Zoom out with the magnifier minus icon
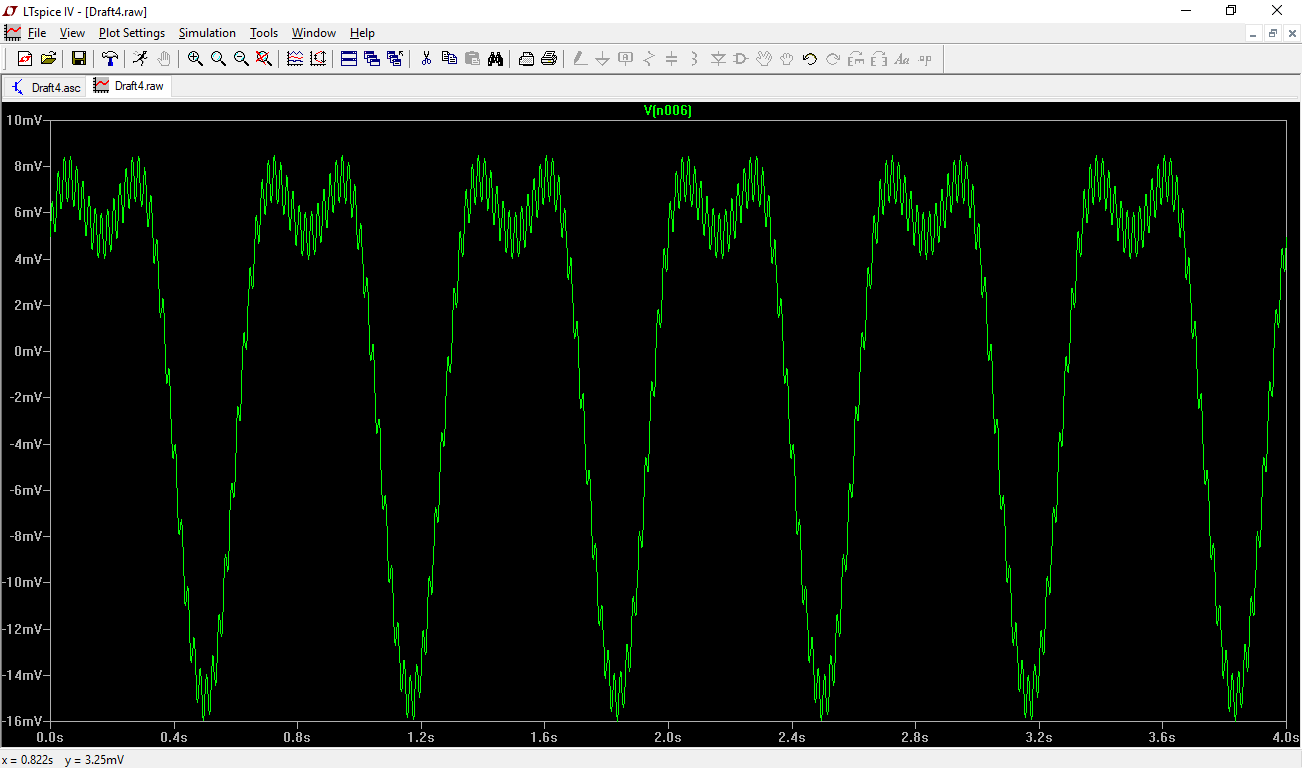 (x=241, y=59)
